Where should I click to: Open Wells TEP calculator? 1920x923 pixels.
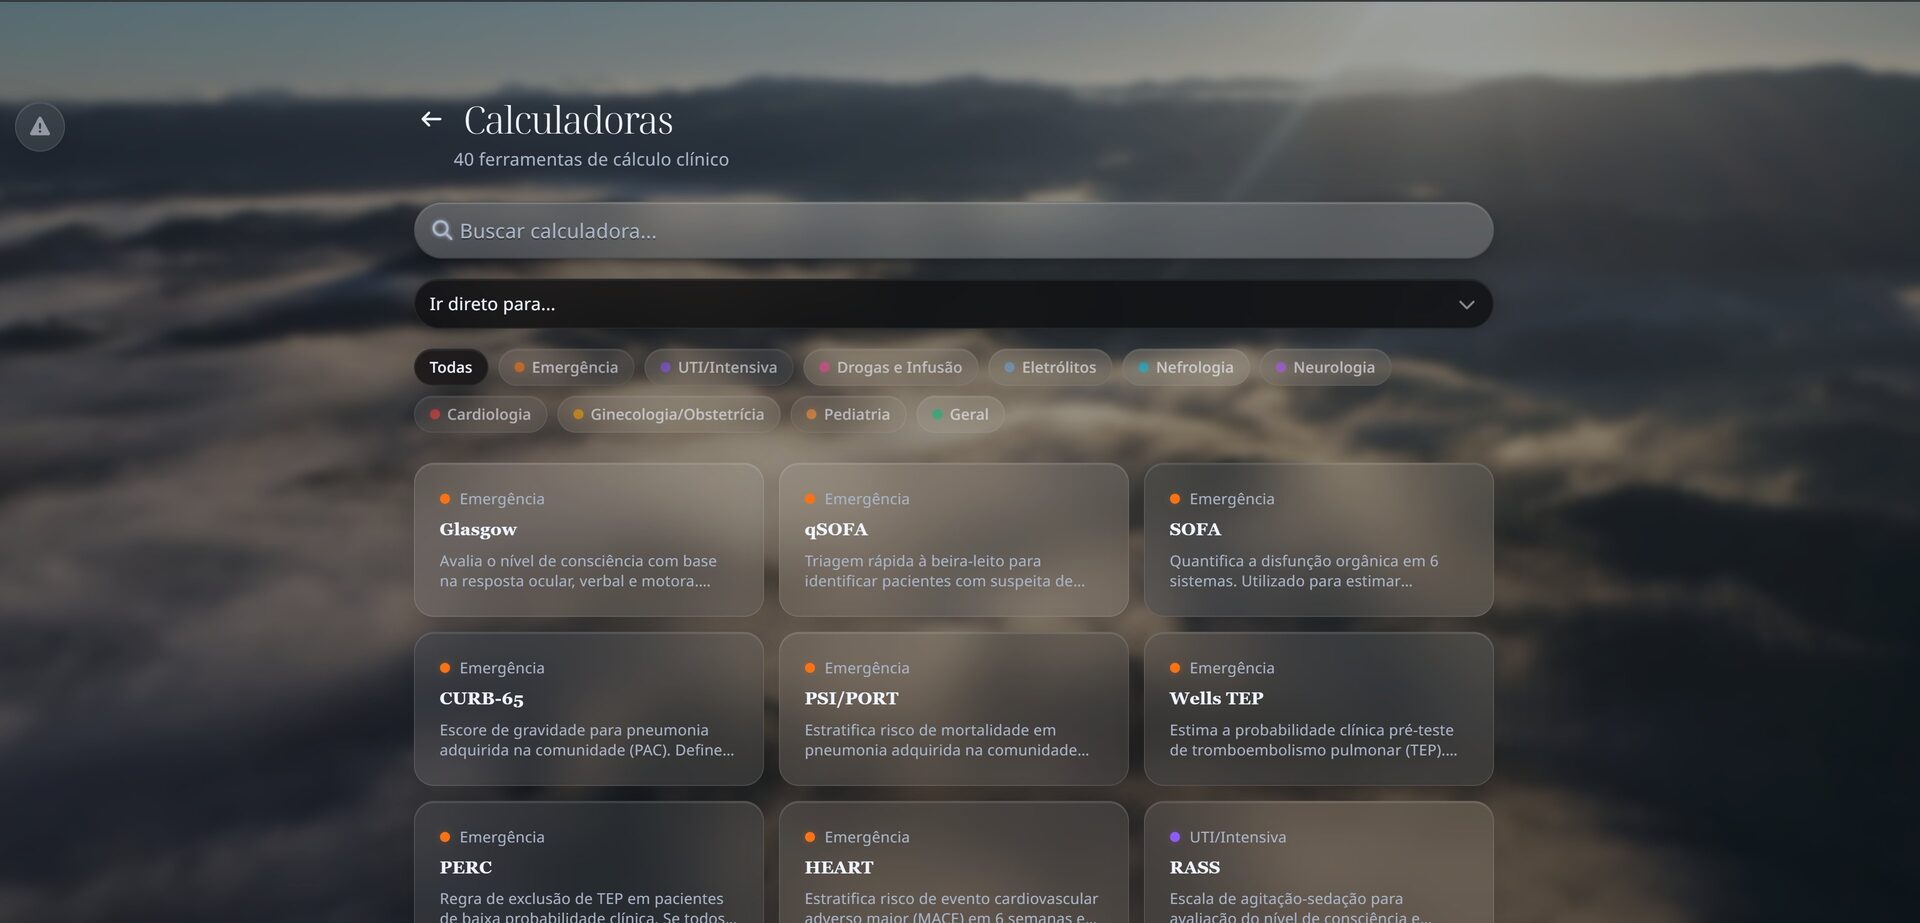pos(1318,709)
